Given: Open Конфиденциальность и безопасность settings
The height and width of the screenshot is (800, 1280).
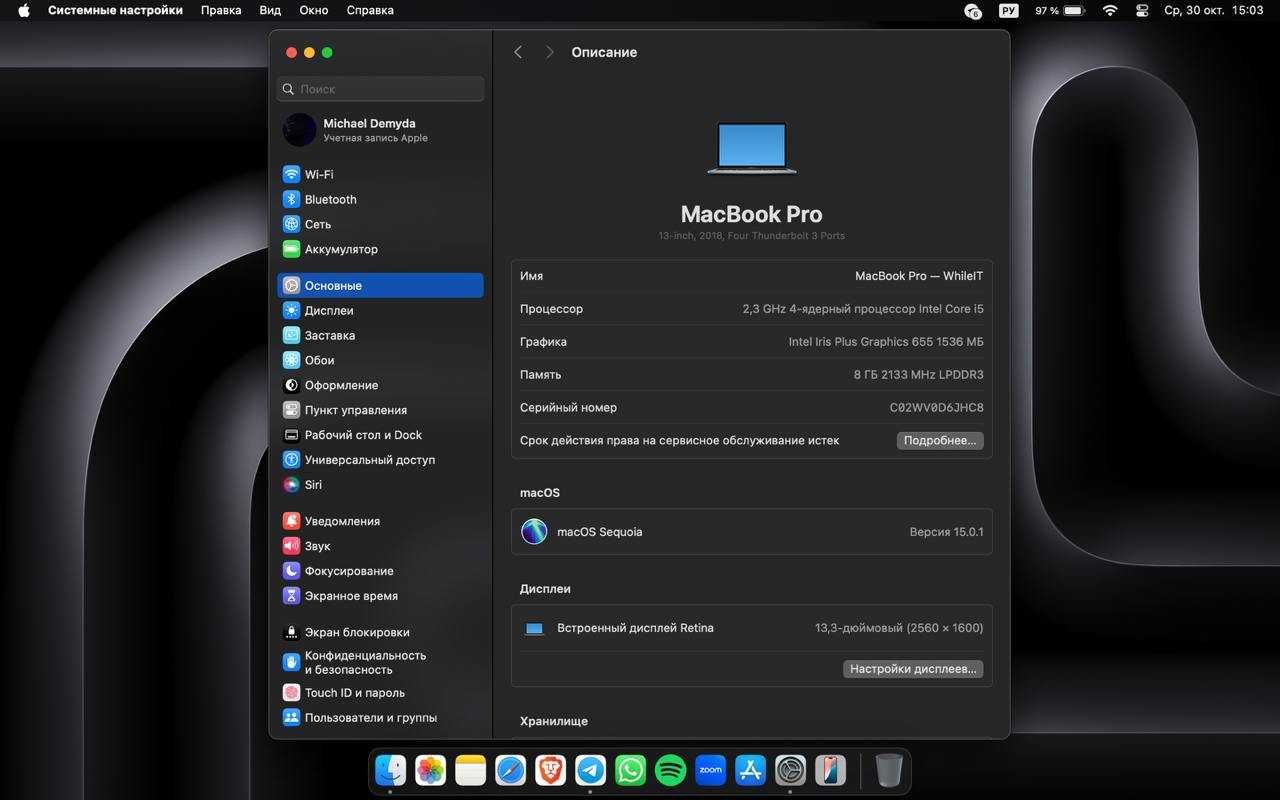Looking at the screenshot, I should pyautogui.click(x=380, y=662).
